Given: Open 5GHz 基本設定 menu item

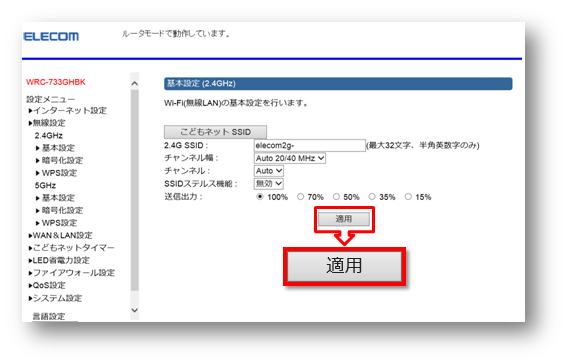Looking at the screenshot, I should (x=55, y=198).
